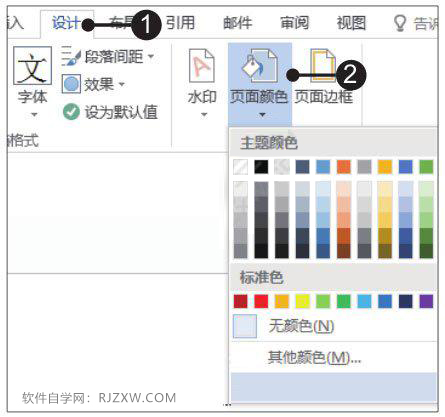The width and height of the screenshot is (445, 417).
Task: Choose purple standard color
Action: point(426,301)
